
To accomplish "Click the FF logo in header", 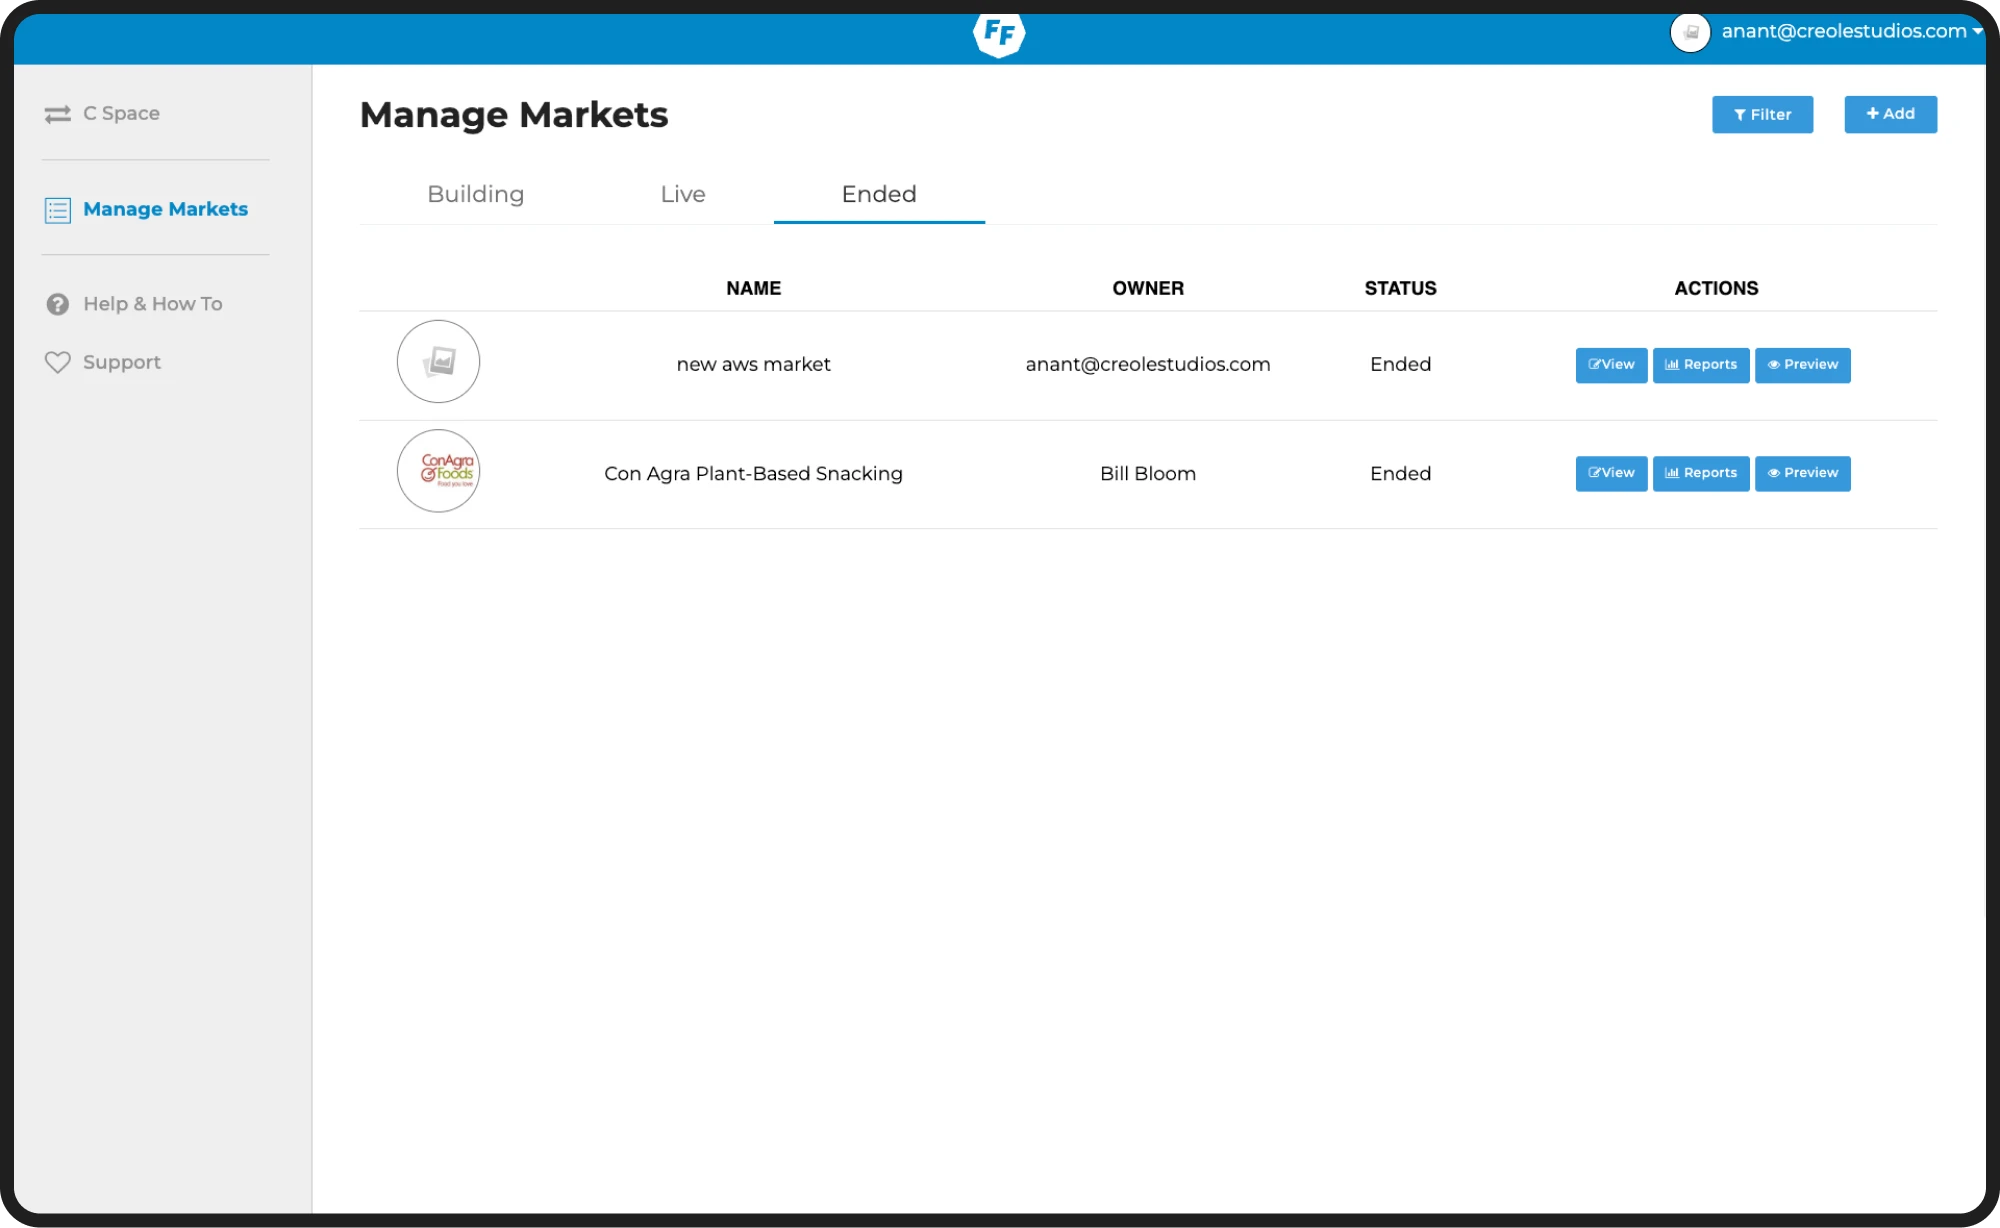I will click(999, 34).
